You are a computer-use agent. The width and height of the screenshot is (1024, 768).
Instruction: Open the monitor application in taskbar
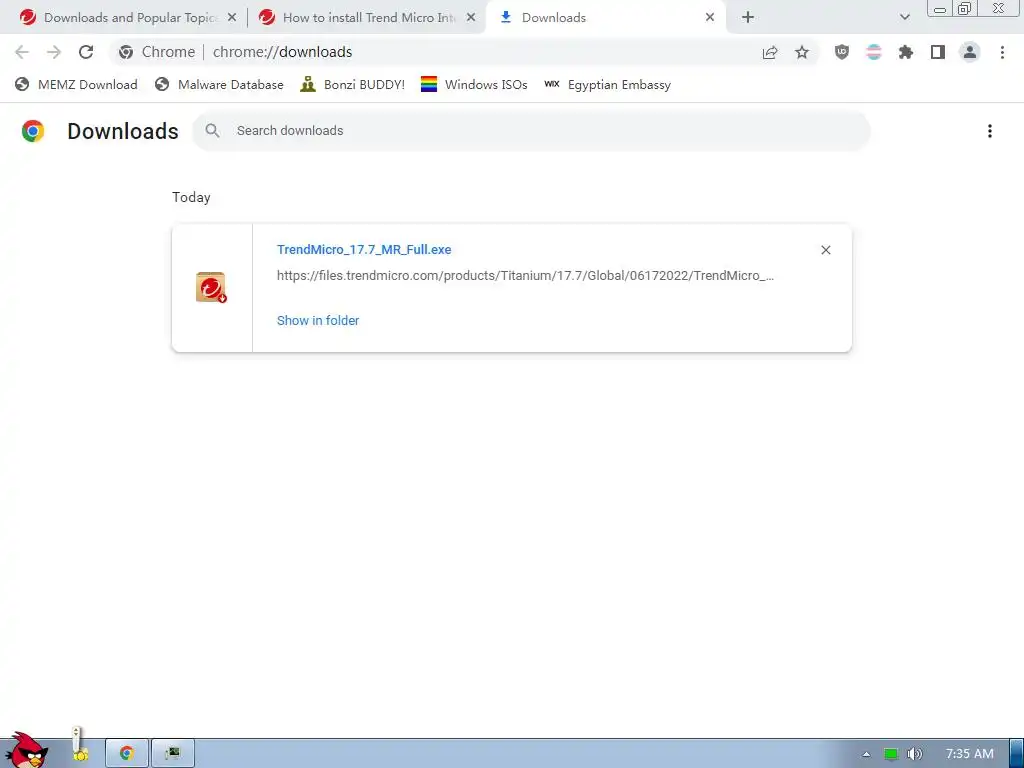173,754
